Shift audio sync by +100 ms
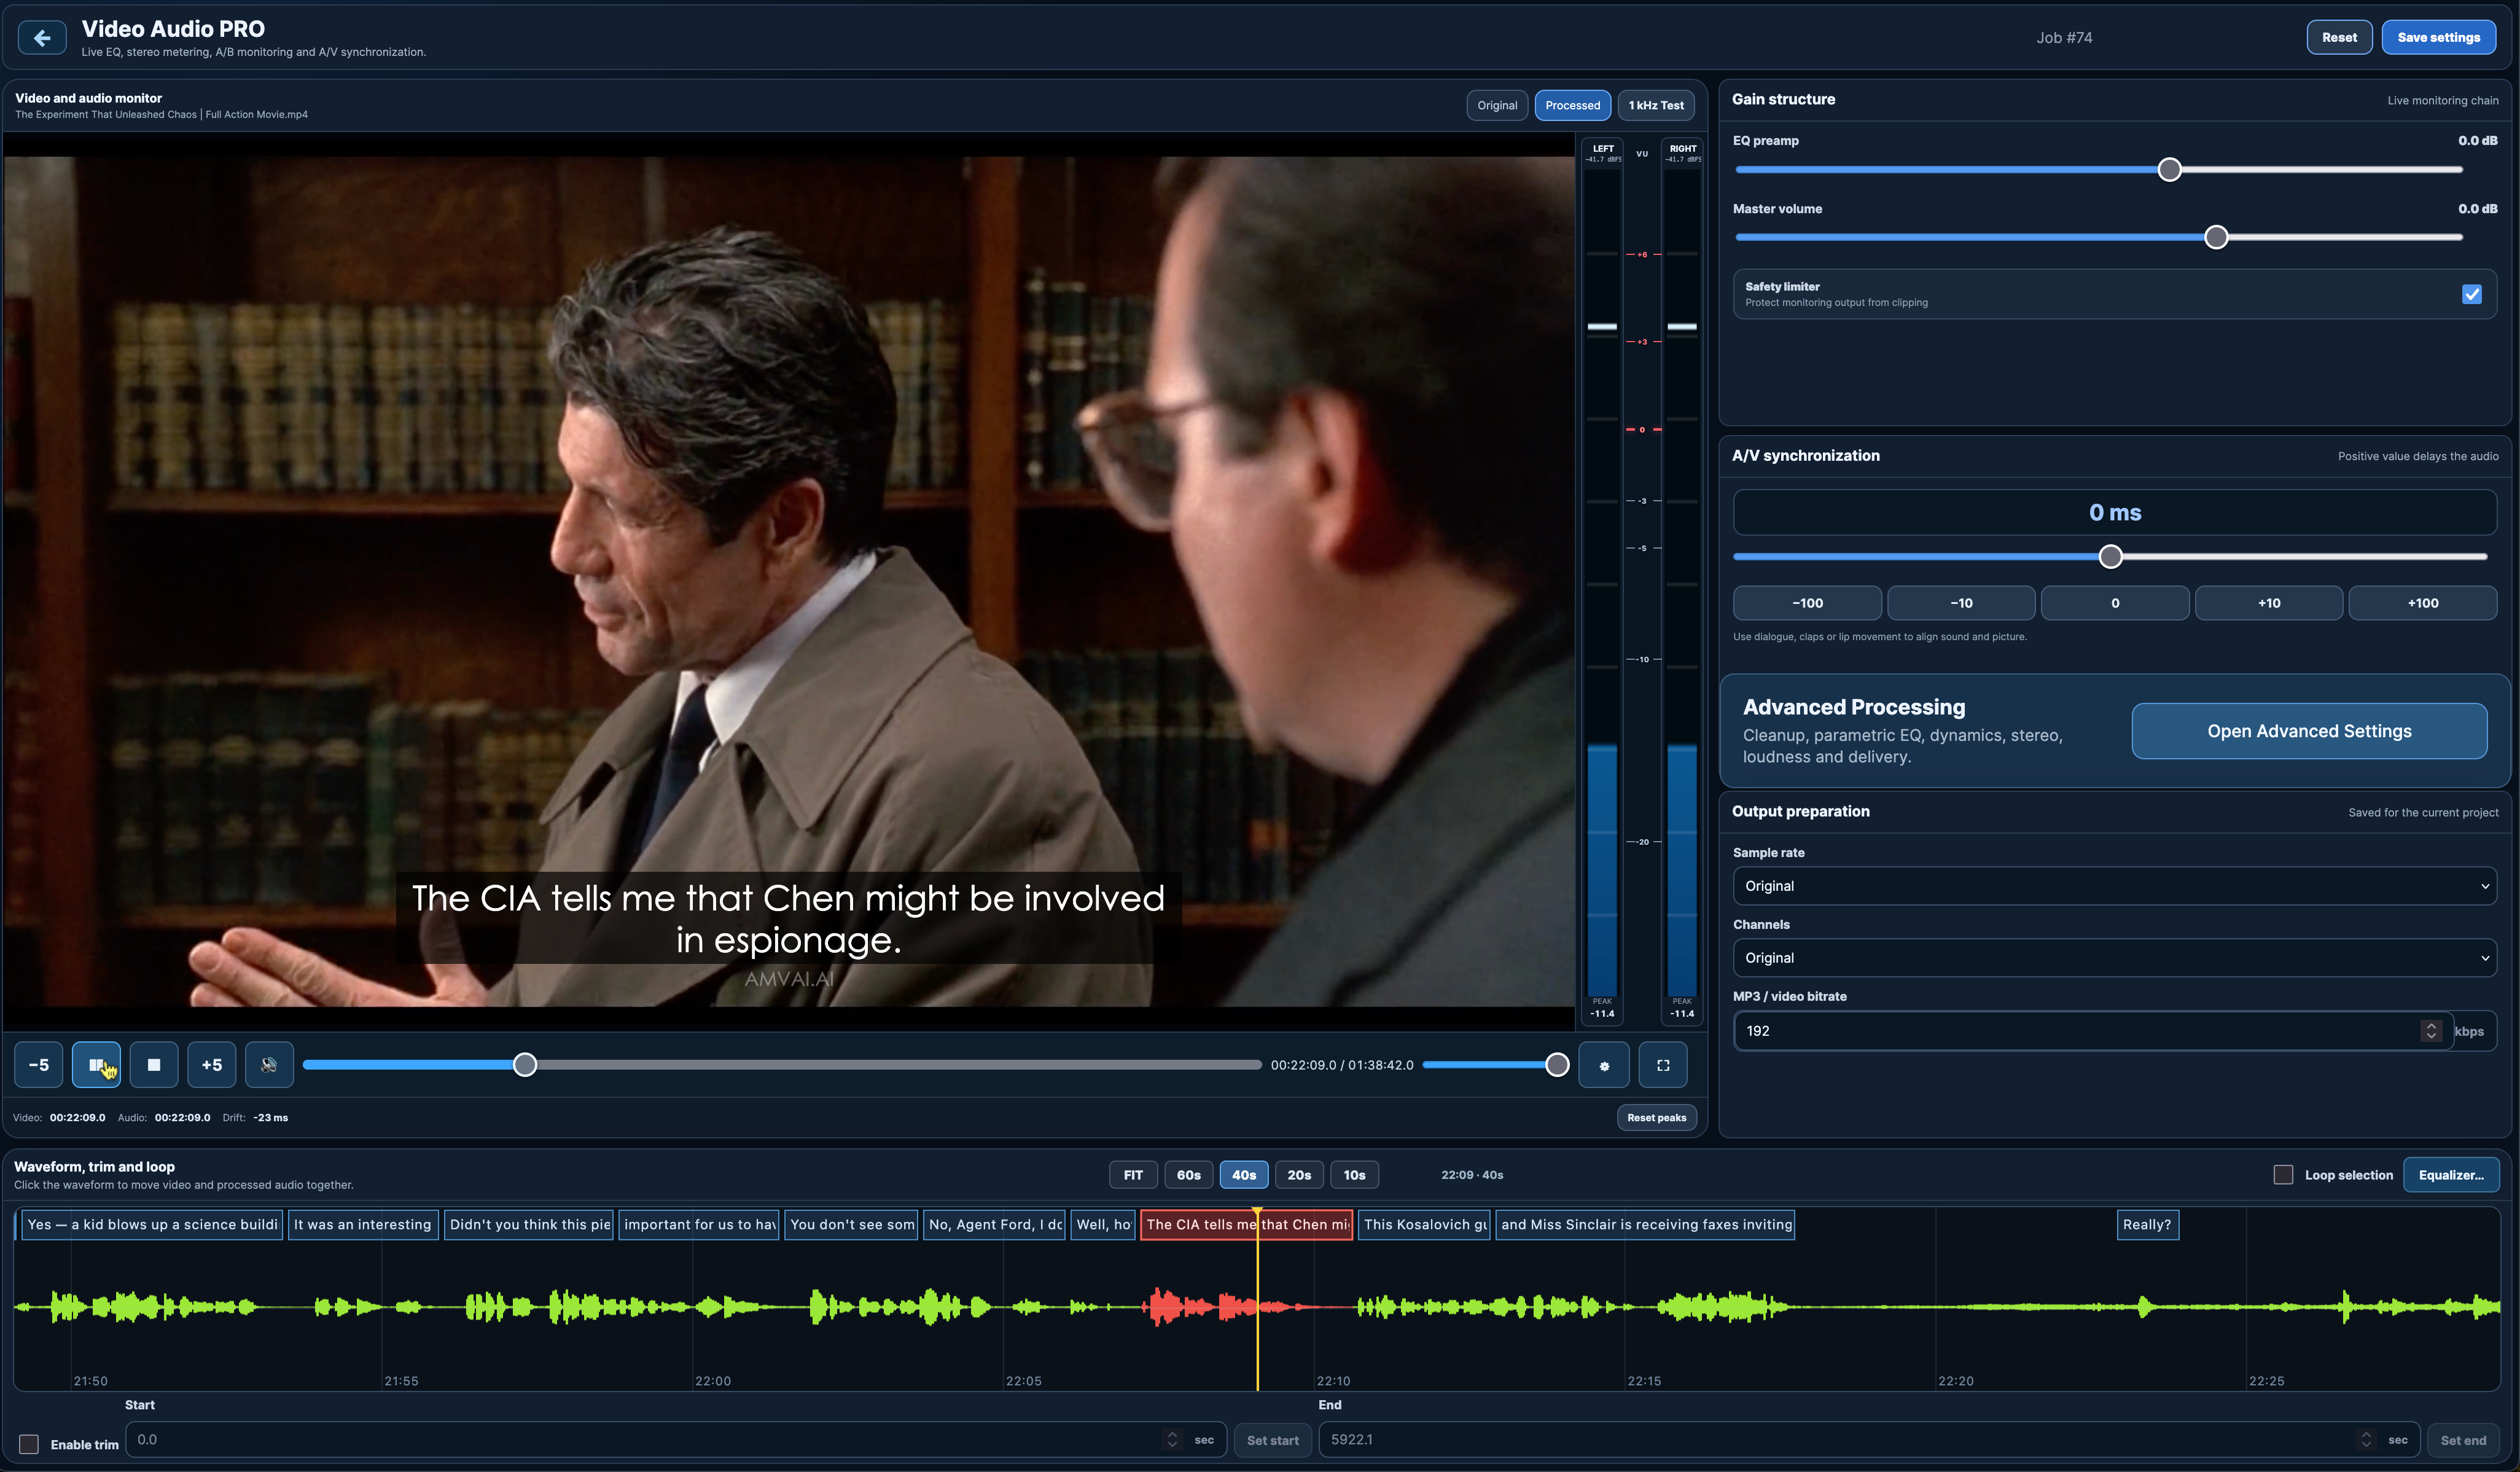The width and height of the screenshot is (2520, 1472). [x=2423, y=603]
